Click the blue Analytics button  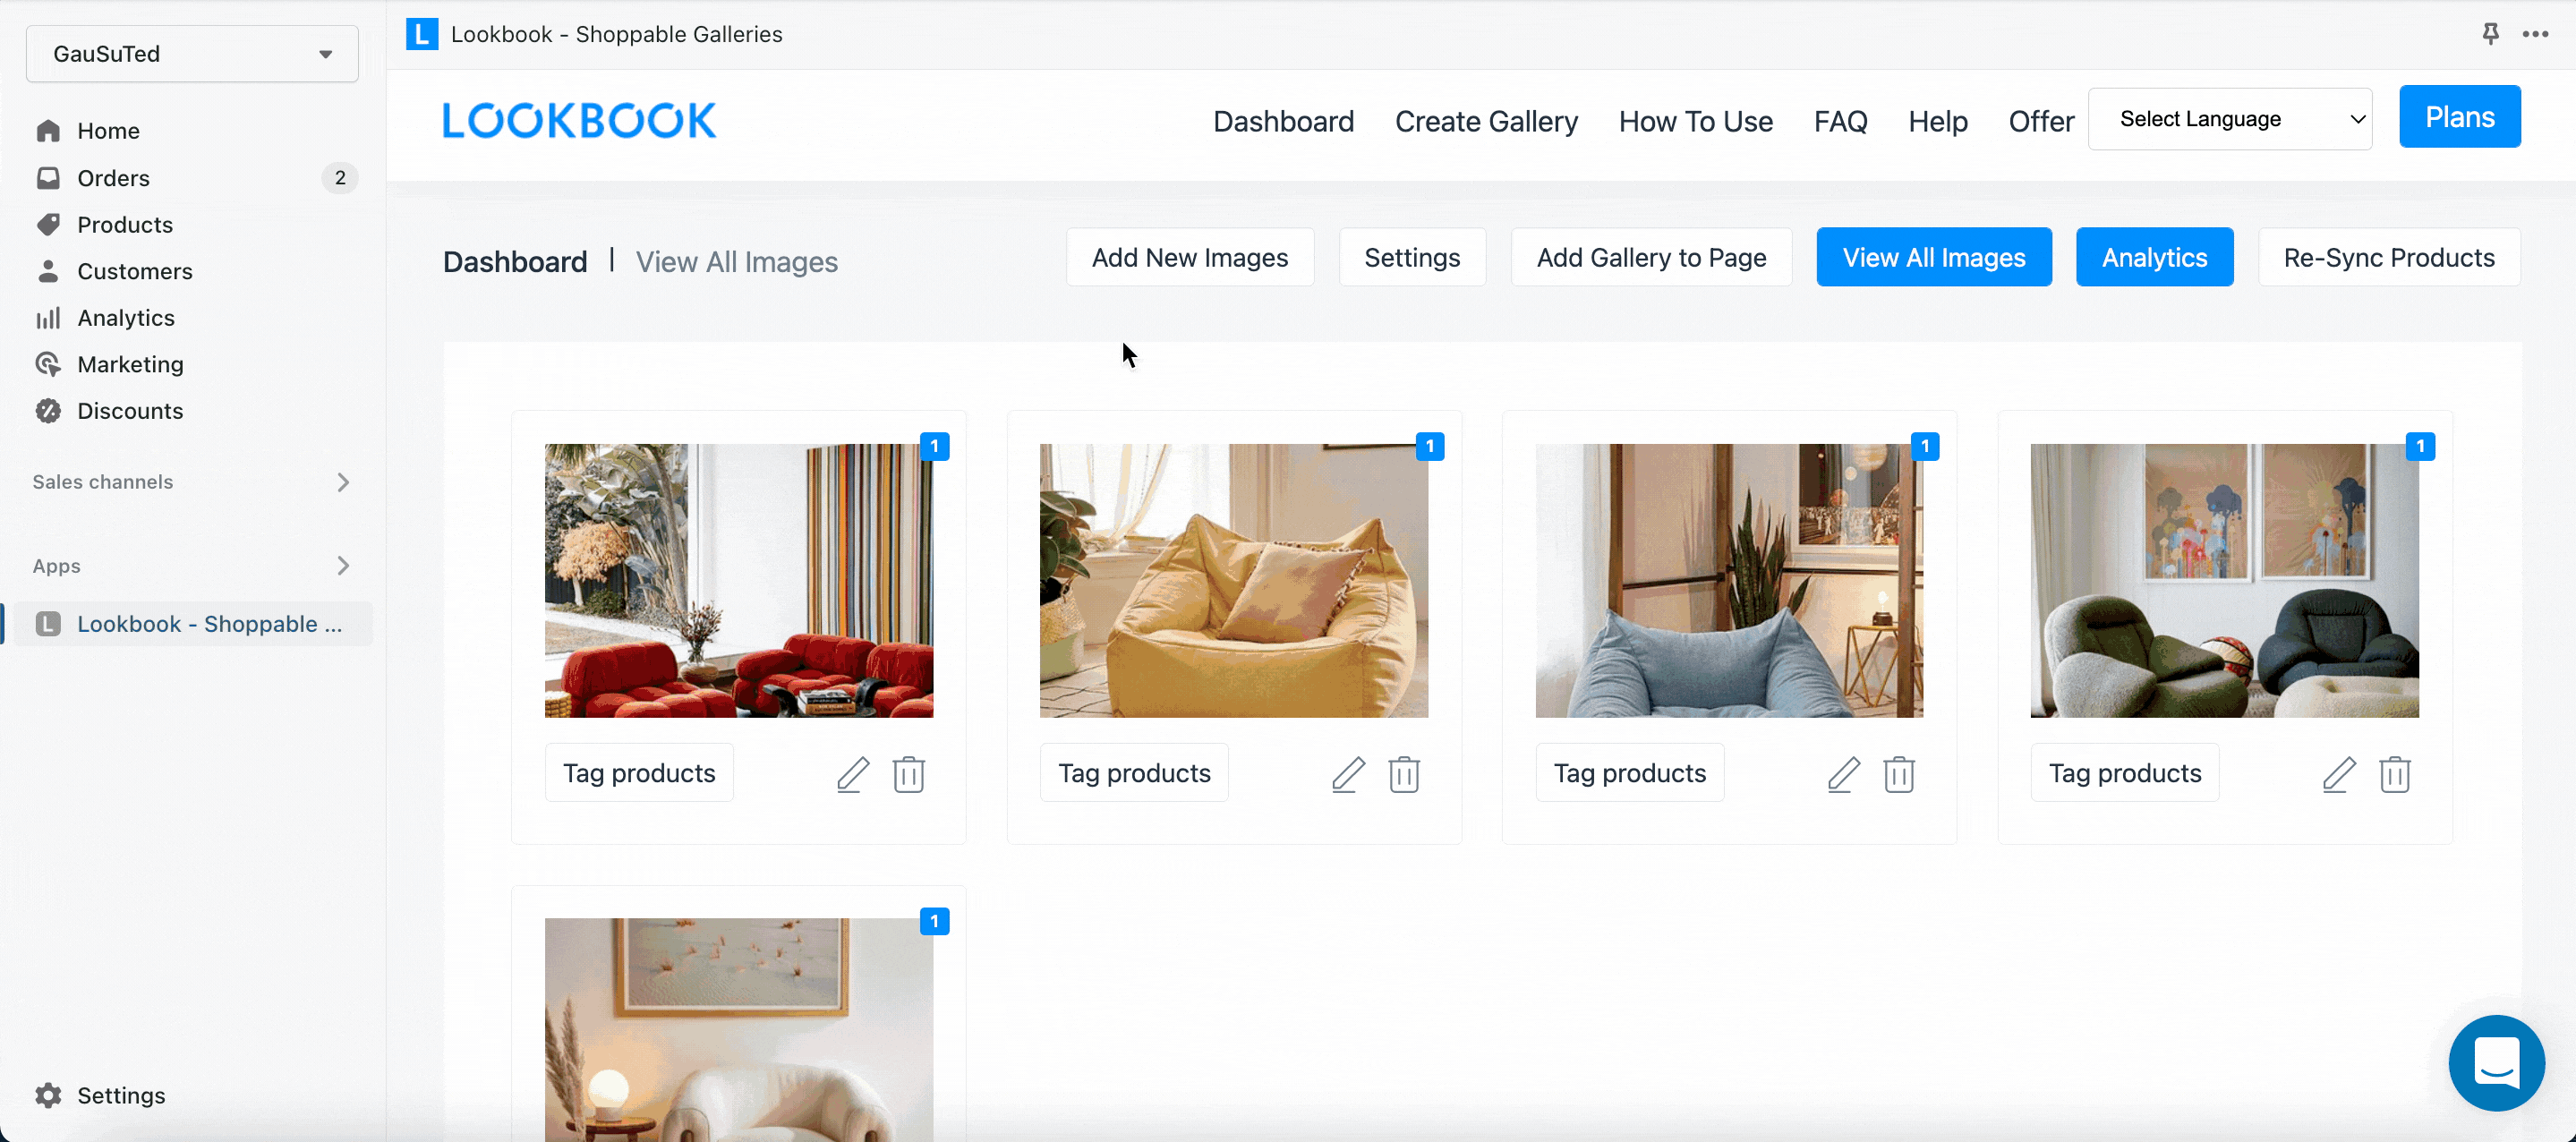(2154, 257)
